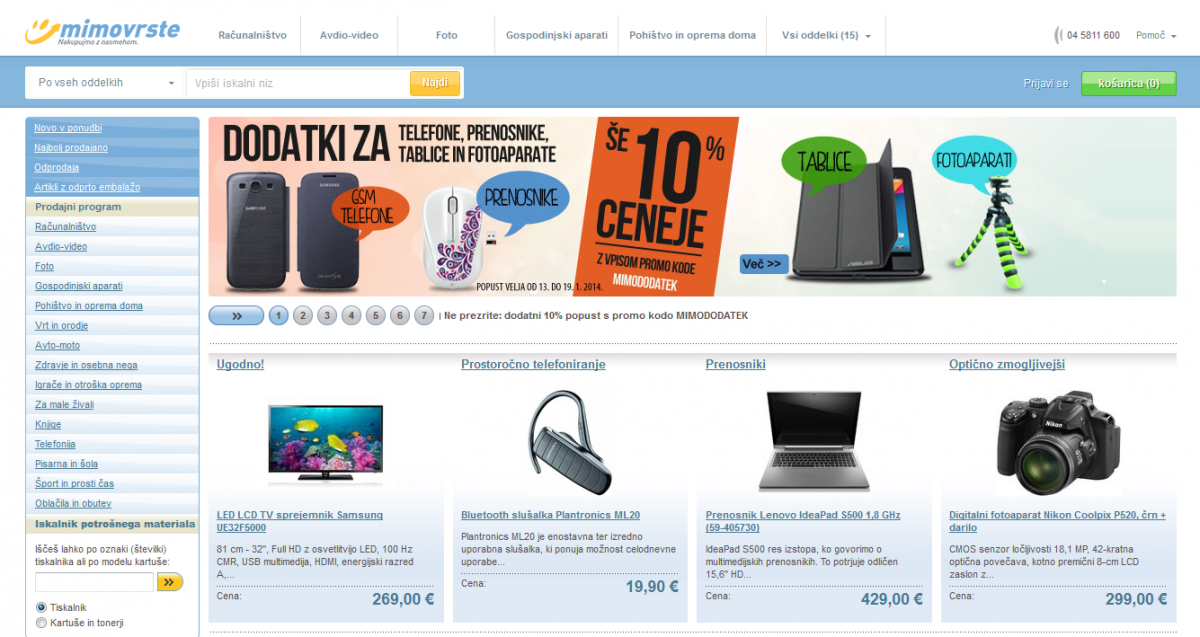Screen dimensions: 1200x637
Task: Select the Kartuše in tonerji radio button
Action: point(41,623)
